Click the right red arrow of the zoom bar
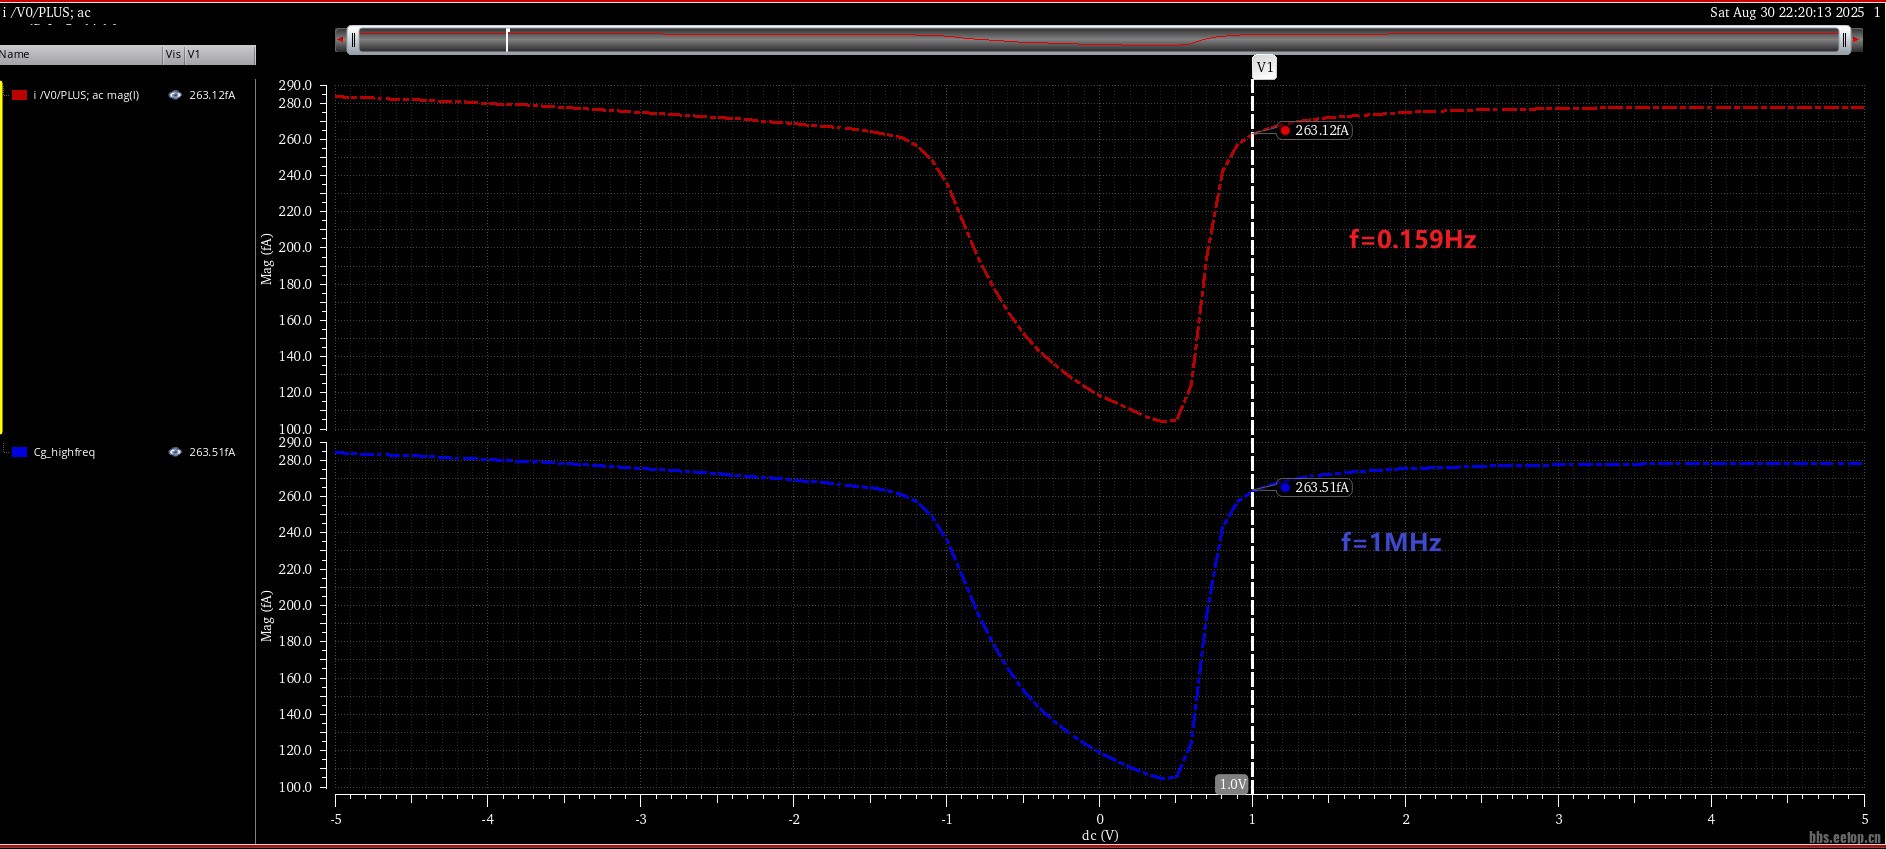This screenshot has width=1886, height=849. (x=1857, y=40)
